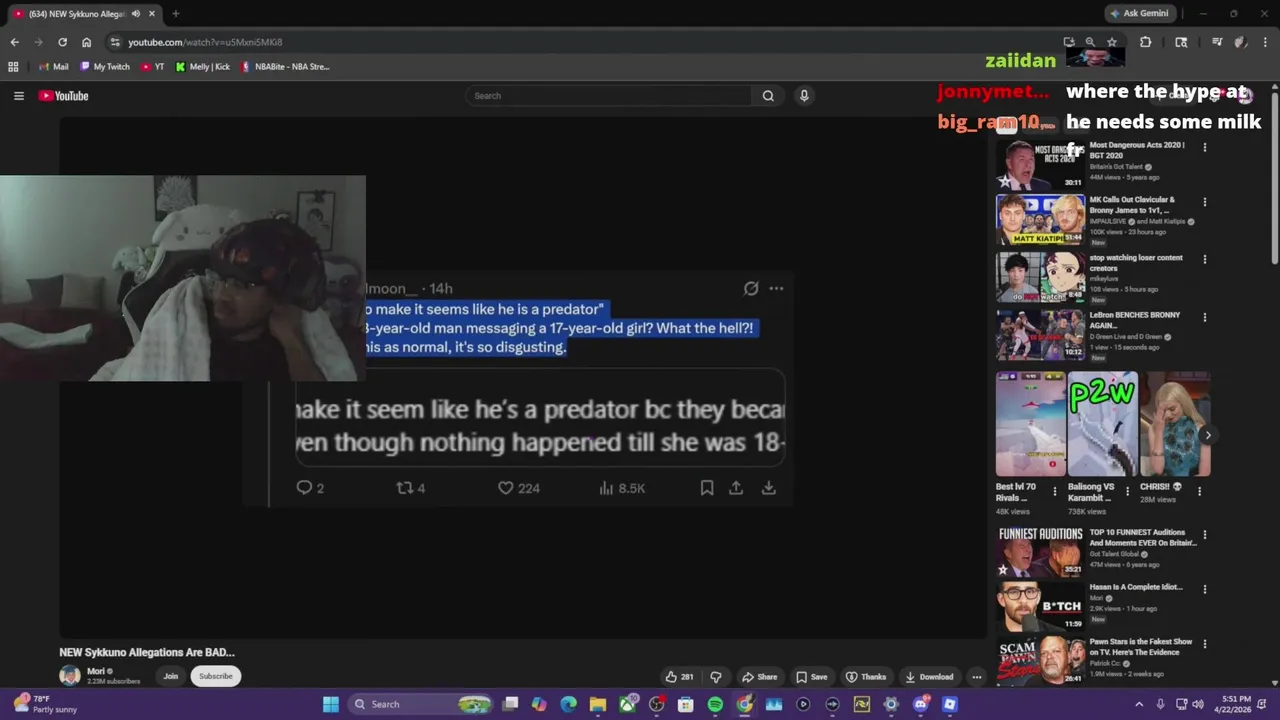Open the Extensions puzzle icon
The height and width of the screenshot is (720, 1280).
[1146, 42]
